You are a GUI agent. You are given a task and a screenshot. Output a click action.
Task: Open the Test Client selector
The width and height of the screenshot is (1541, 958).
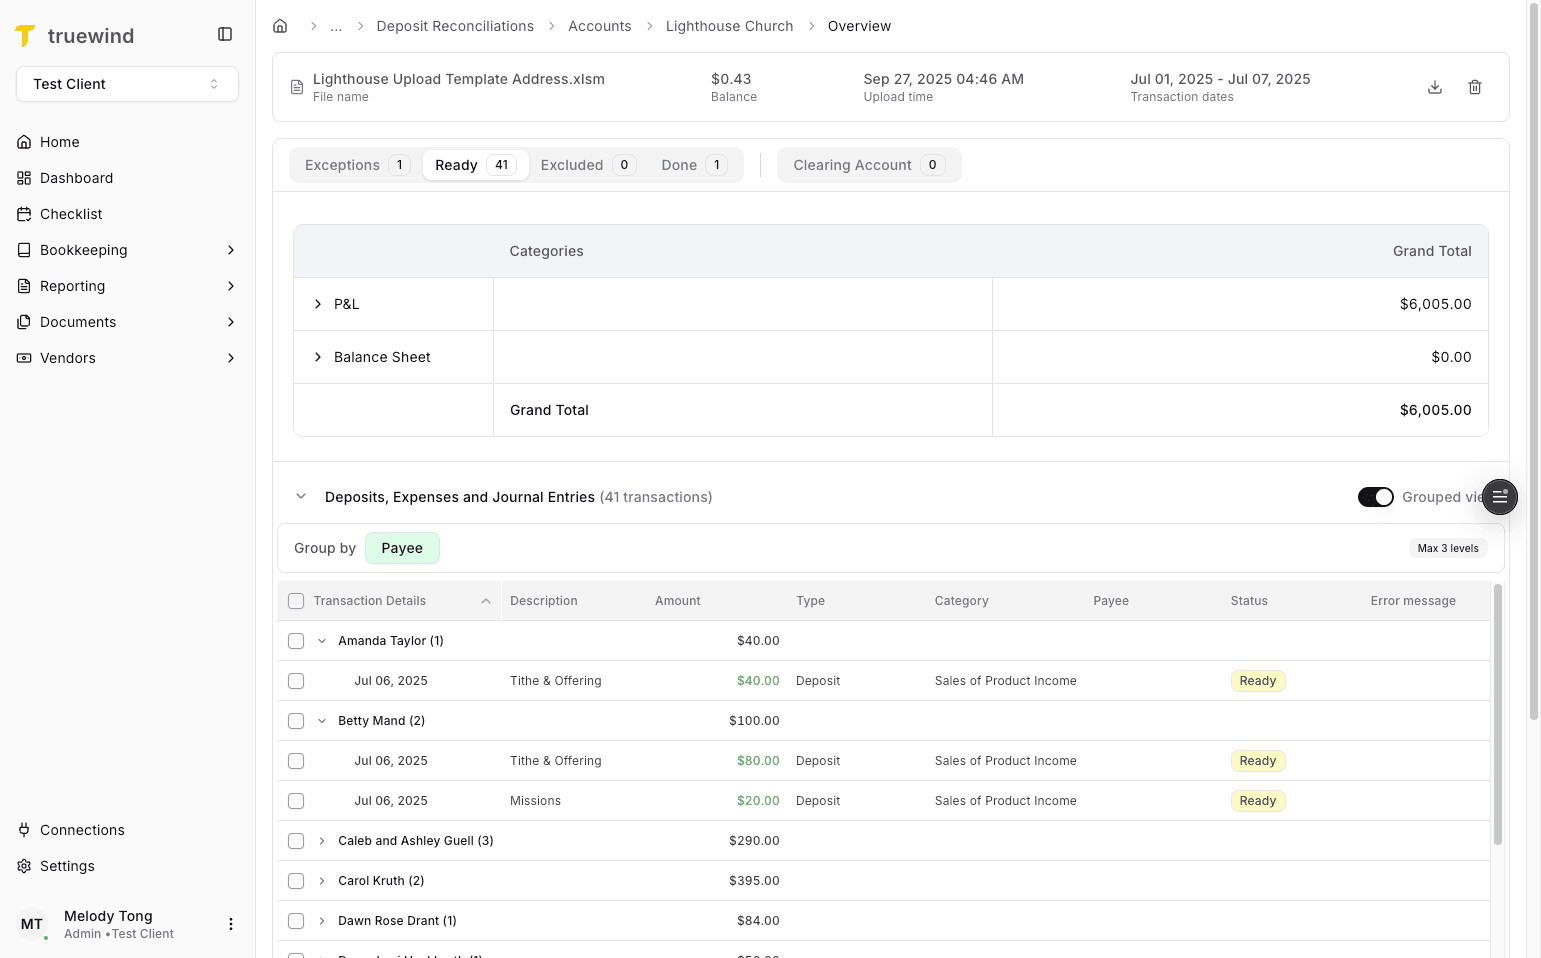point(127,84)
